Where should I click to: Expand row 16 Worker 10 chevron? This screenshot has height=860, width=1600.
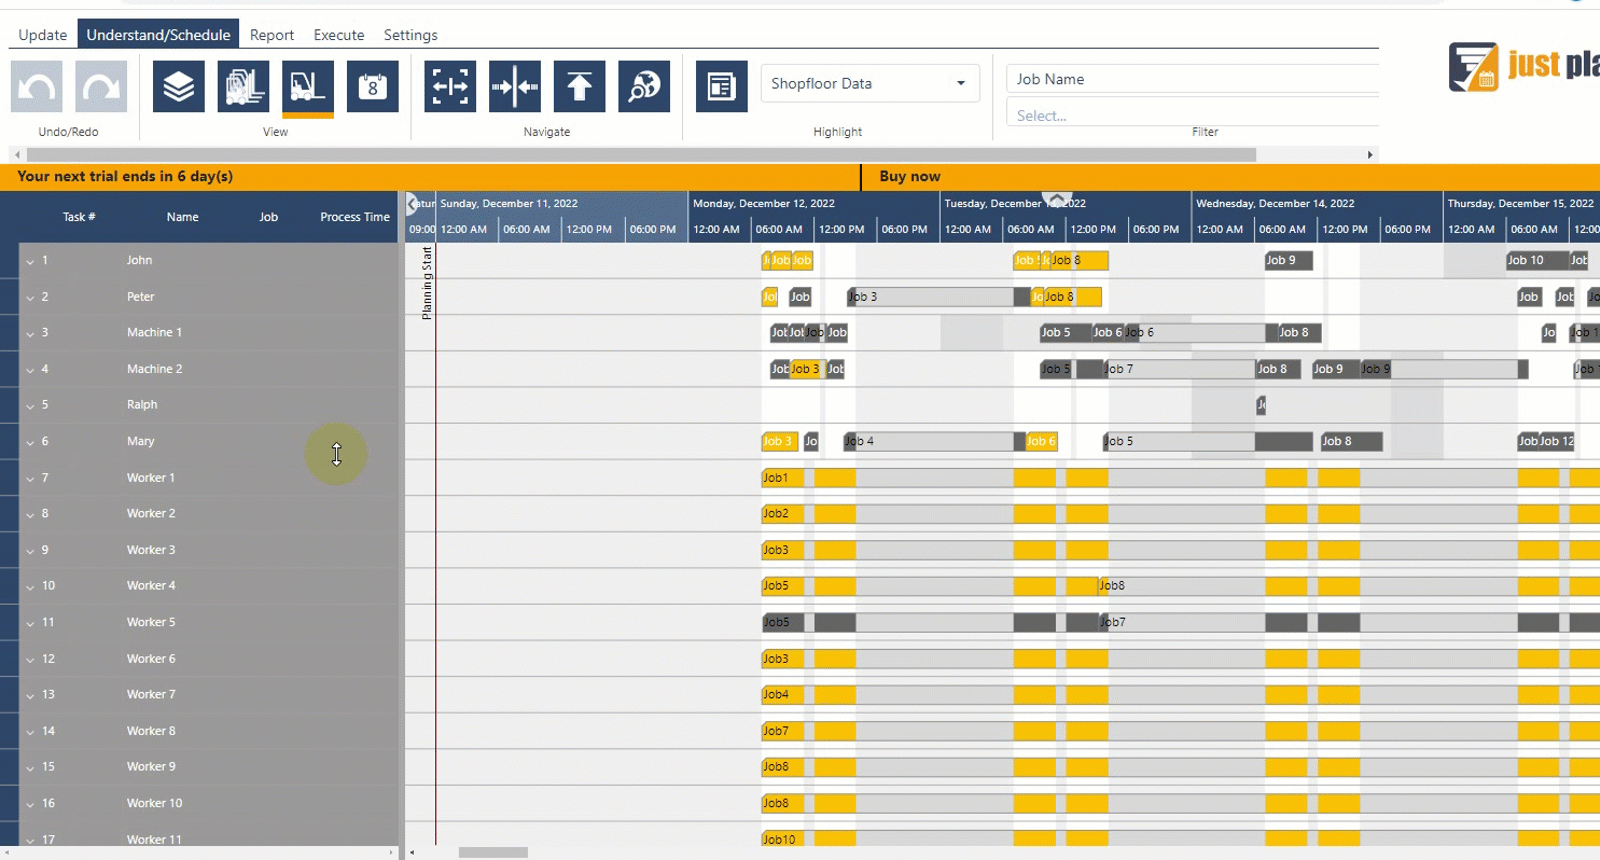coord(30,804)
